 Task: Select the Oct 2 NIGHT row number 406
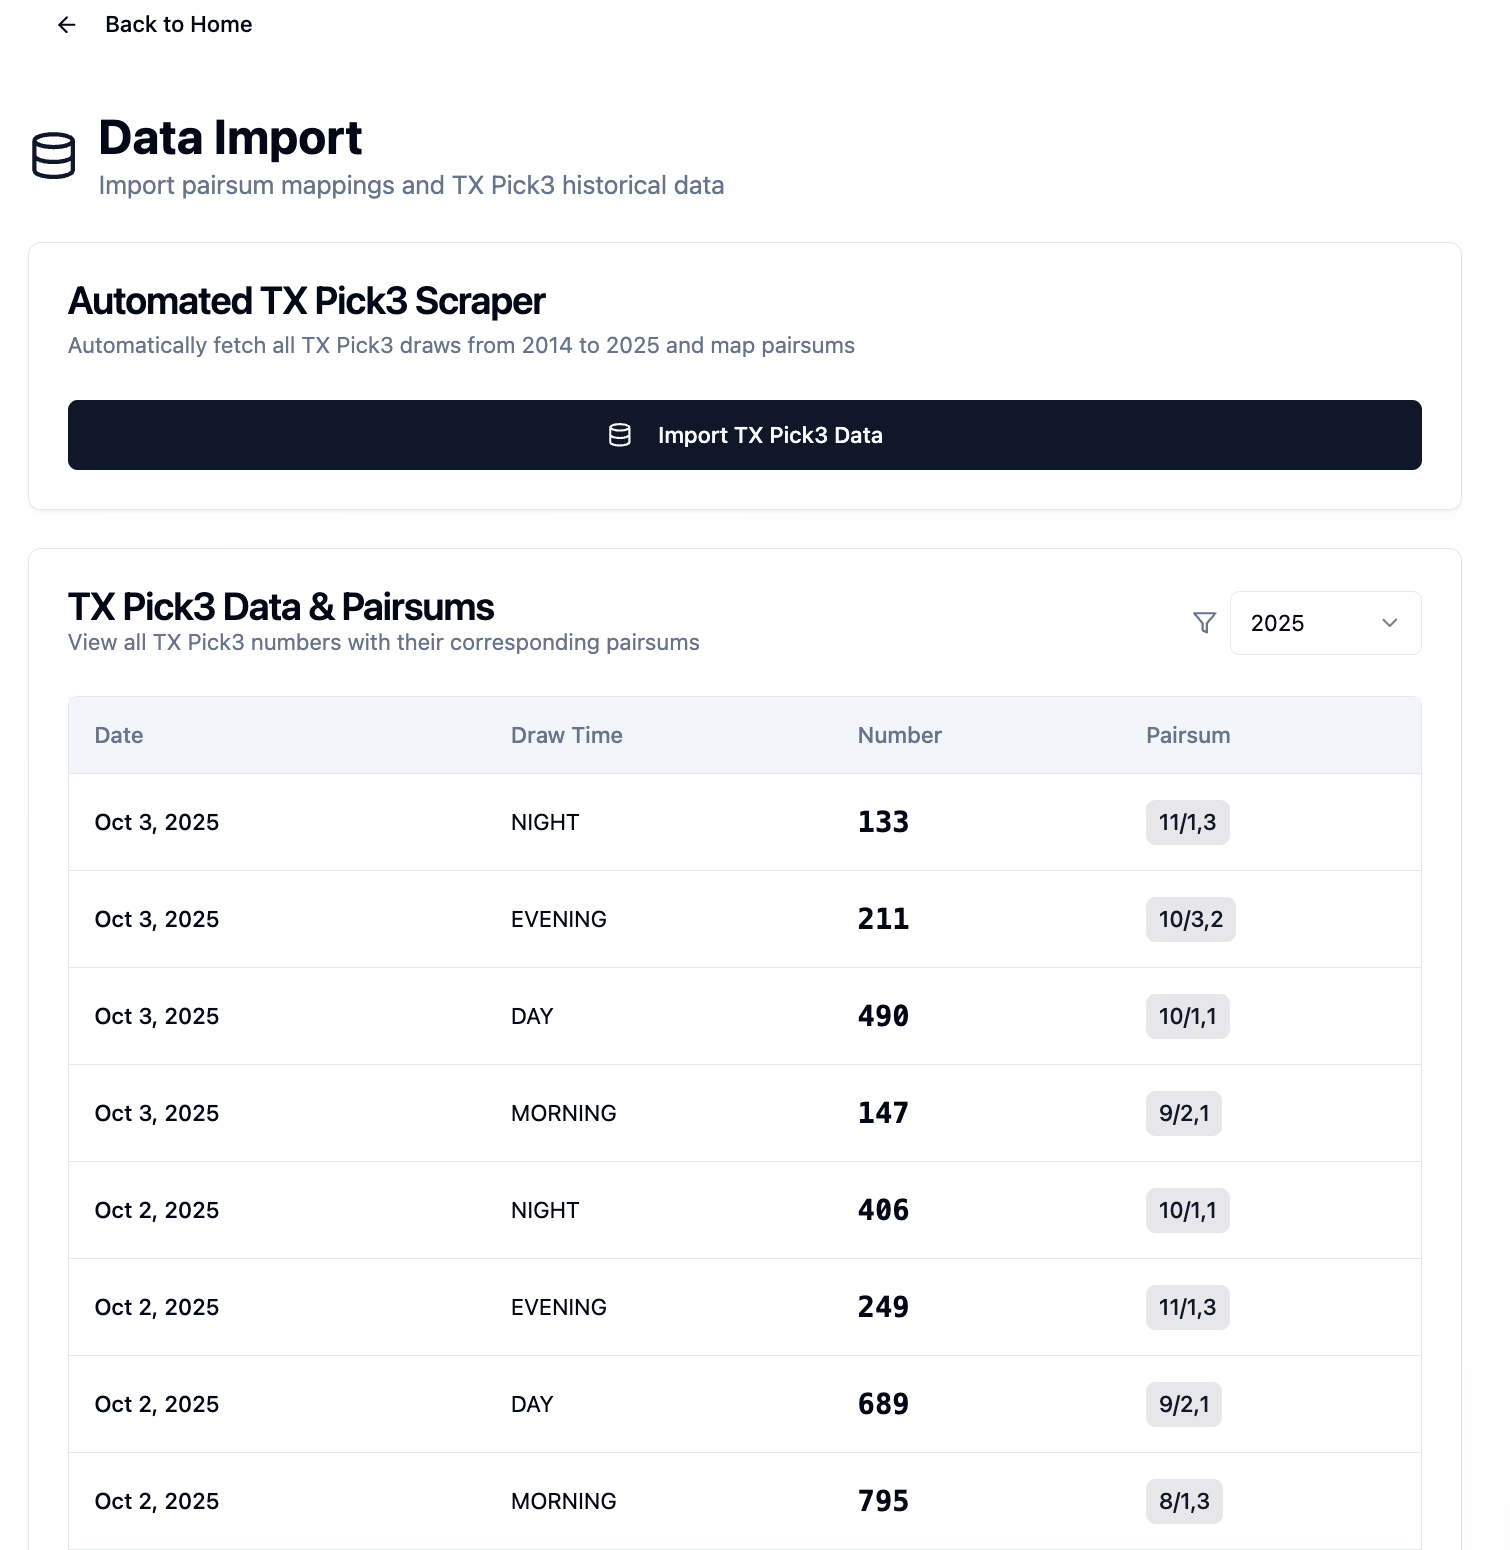coord(883,1210)
